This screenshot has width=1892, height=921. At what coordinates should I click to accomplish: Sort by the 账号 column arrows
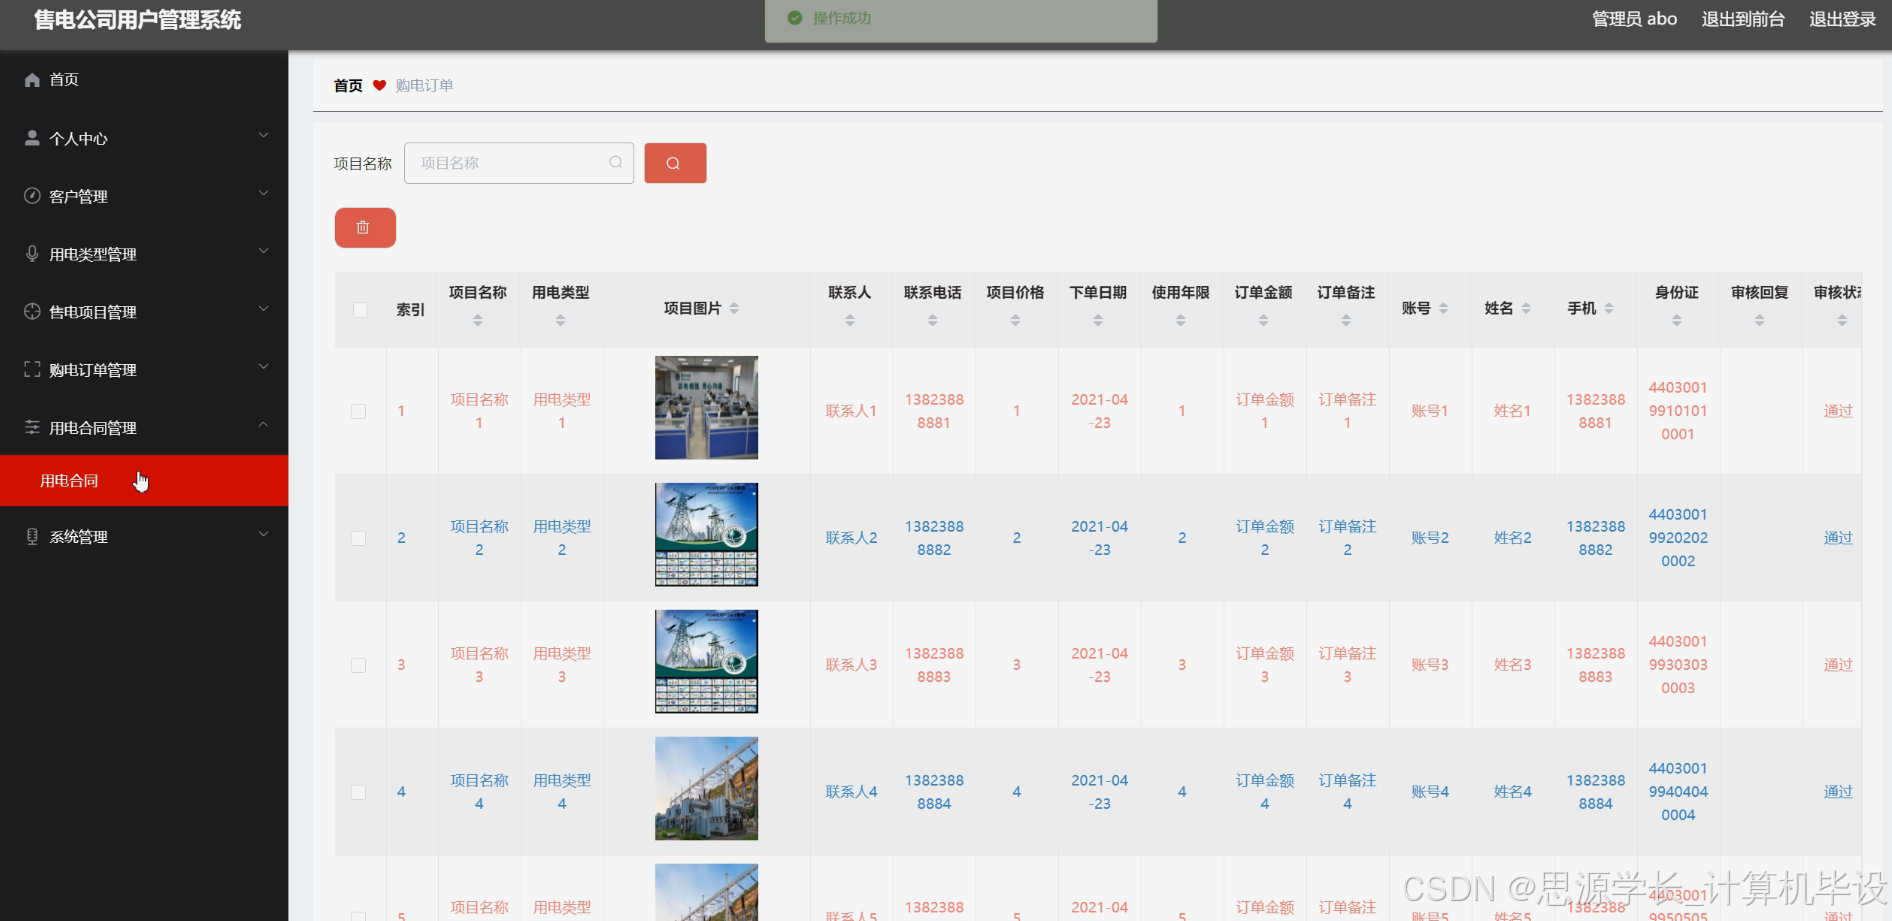click(1444, 308)
